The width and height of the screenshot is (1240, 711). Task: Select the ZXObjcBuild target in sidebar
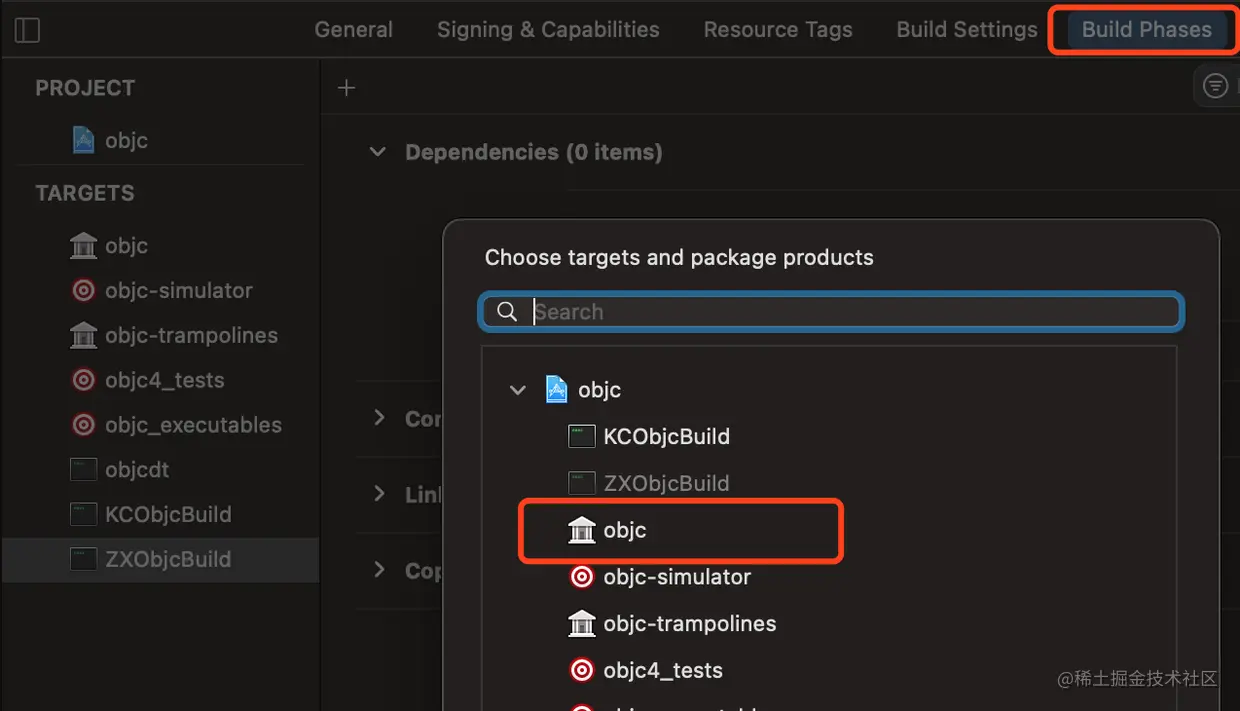pyautogui.click(x=151, y=559)
